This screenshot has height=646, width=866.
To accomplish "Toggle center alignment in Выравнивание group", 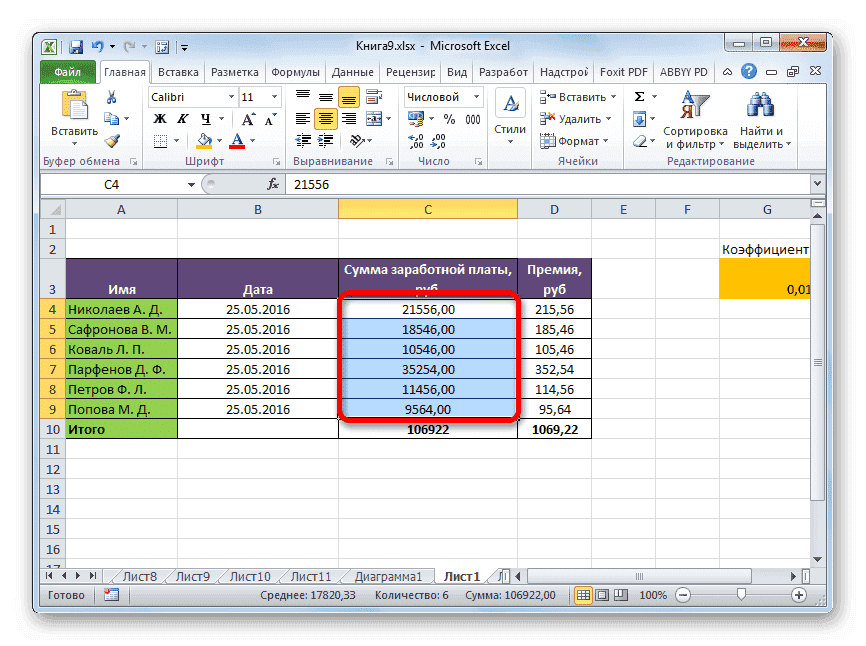I will click(x=325, y=119).
